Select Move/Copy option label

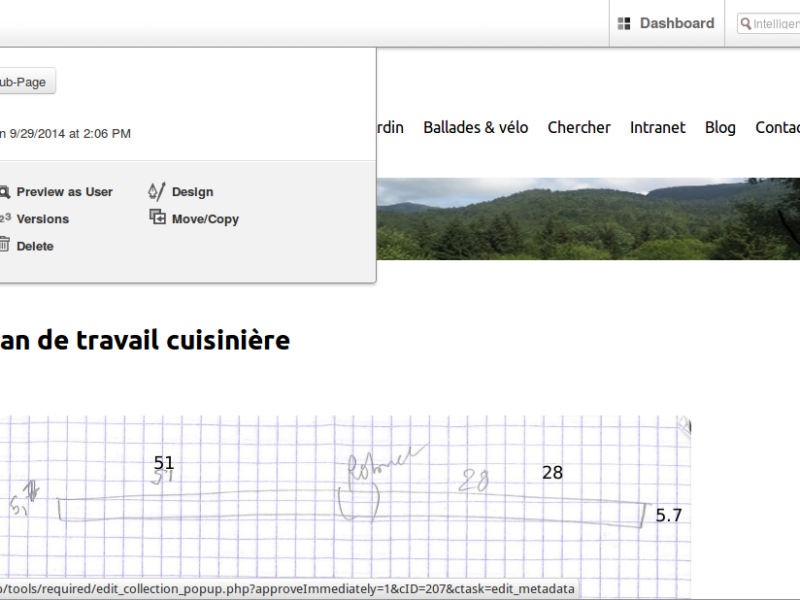pos(205,219)
